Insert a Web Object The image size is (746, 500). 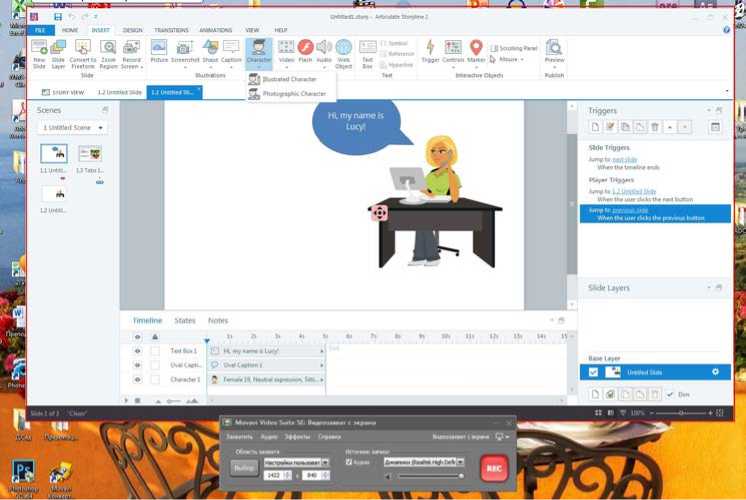(344, 54)
